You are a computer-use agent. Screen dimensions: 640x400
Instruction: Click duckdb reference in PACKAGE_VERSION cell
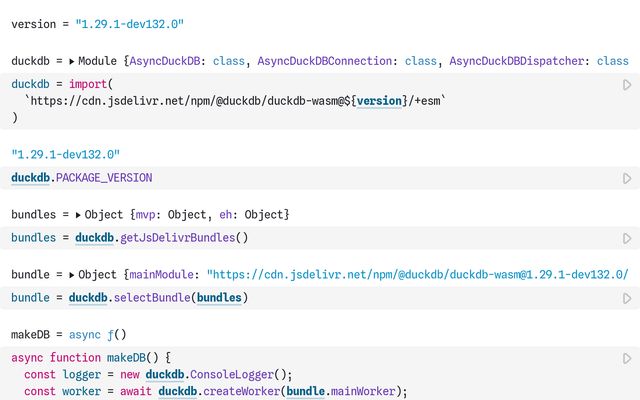(x=30, y=178)
